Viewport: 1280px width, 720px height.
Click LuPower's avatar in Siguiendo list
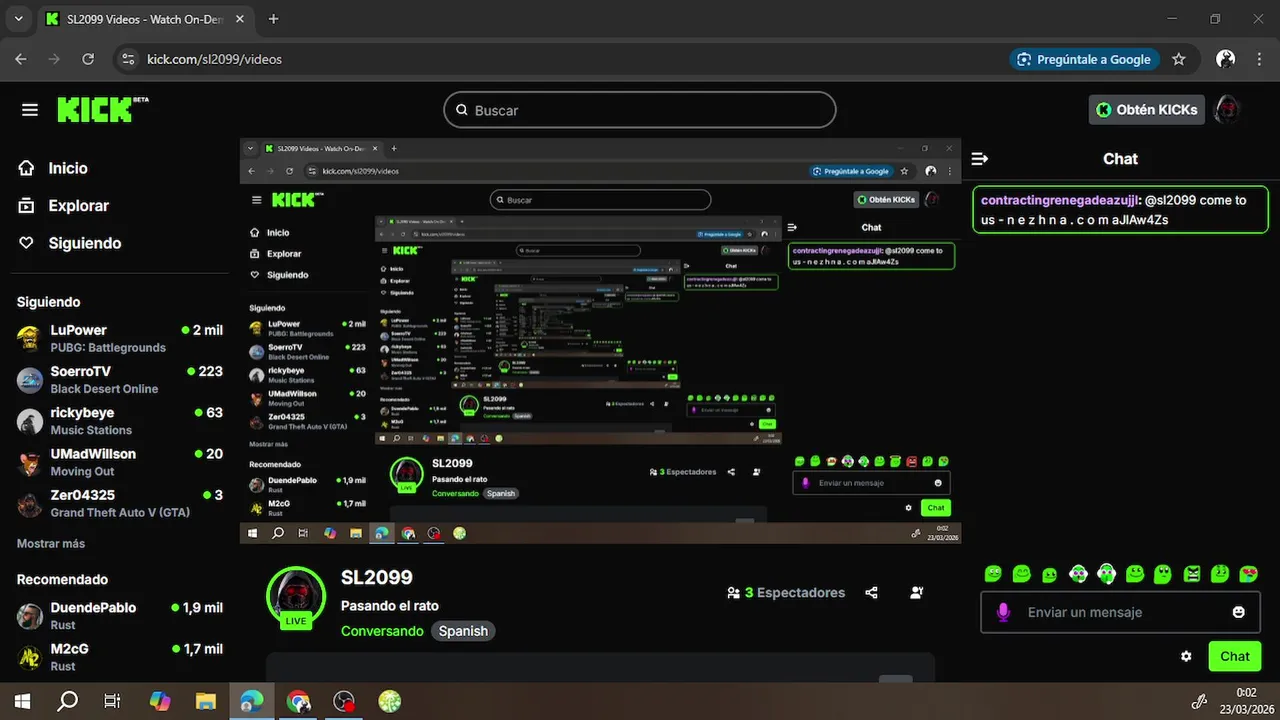pyautogui.click(x=30, y=338)
